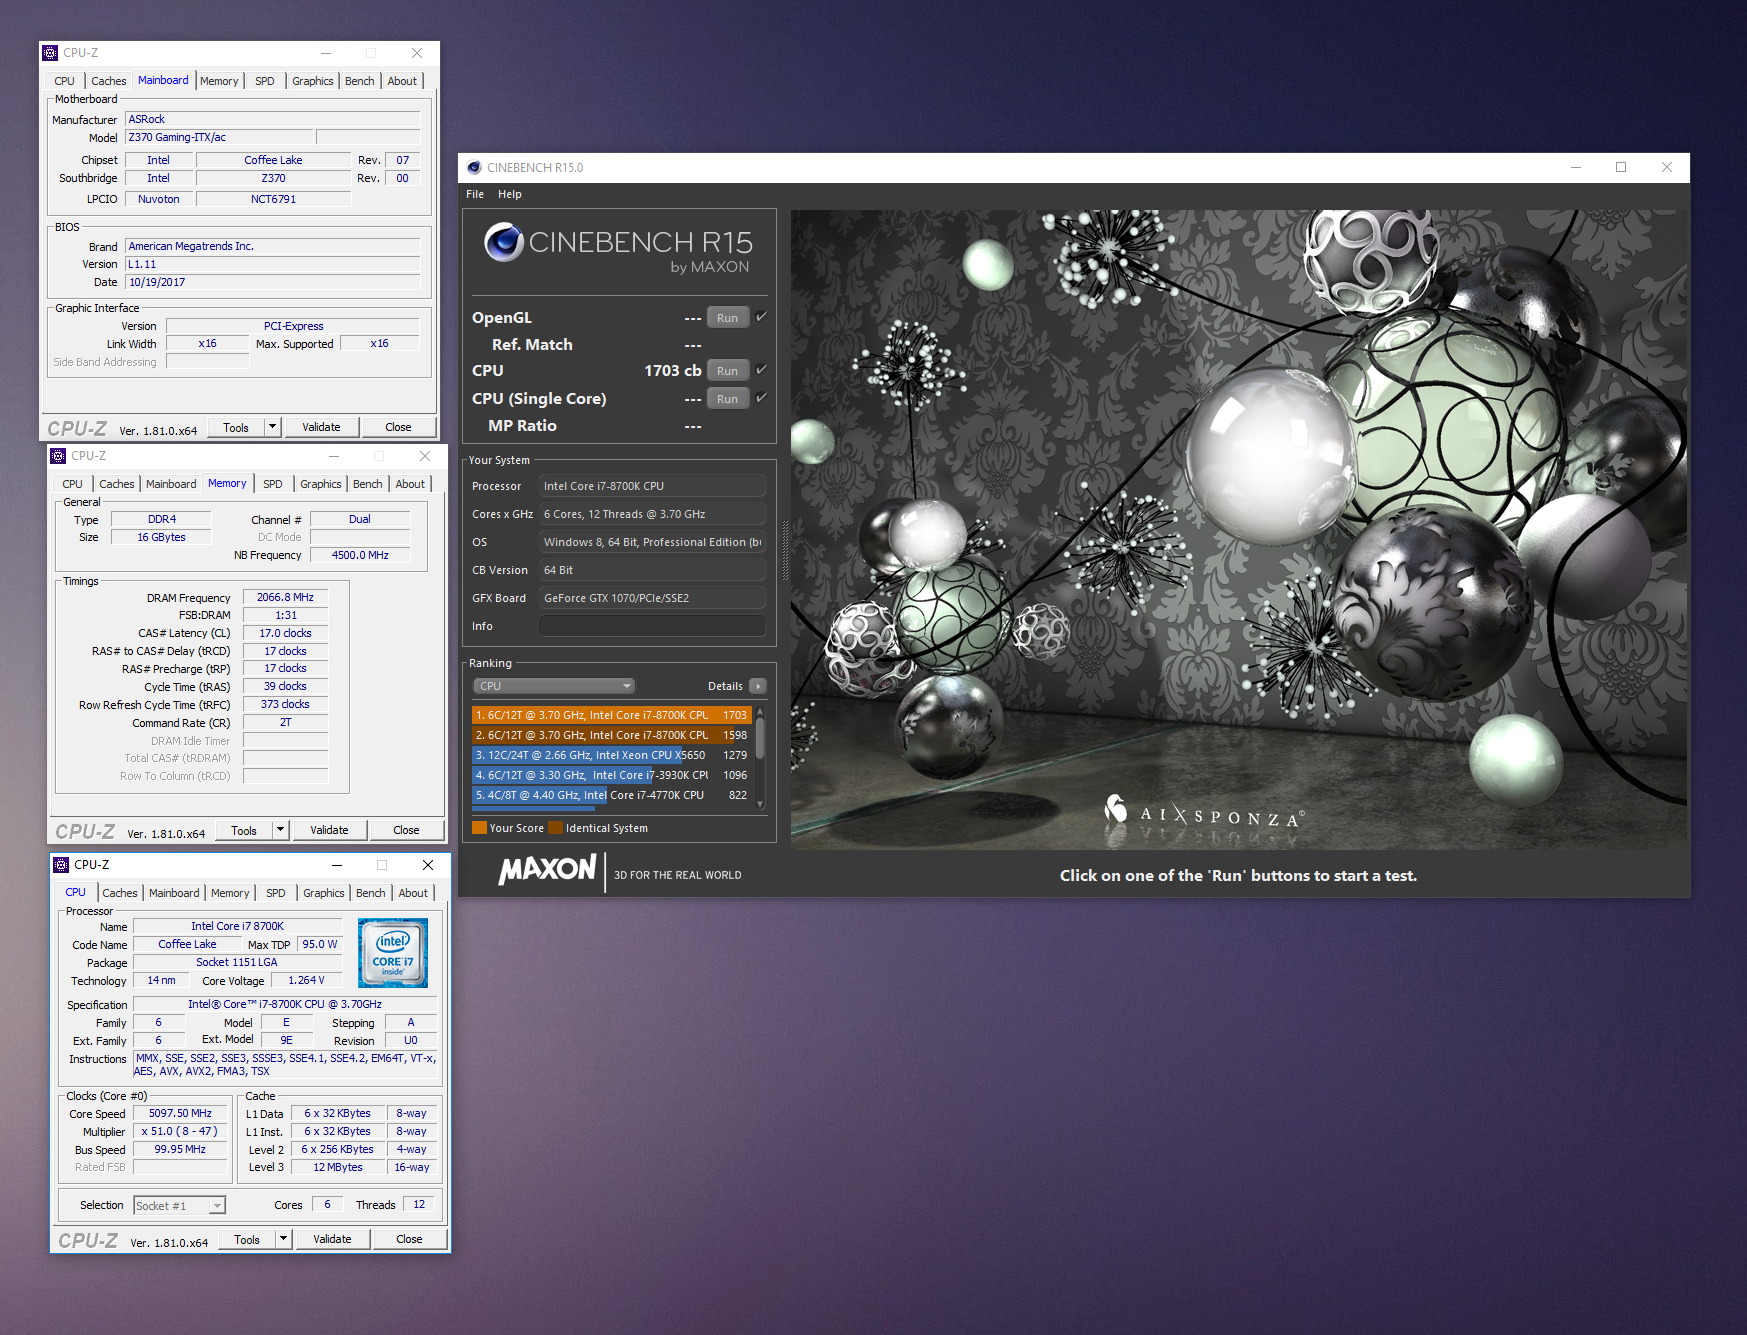Click Close button in Memory CPU-Z window
Screen dimensions: 1747x1335
[406, 830]
